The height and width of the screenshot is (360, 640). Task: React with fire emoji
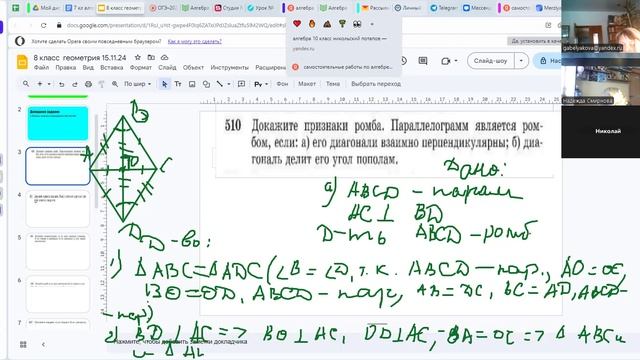click(312, 24)
